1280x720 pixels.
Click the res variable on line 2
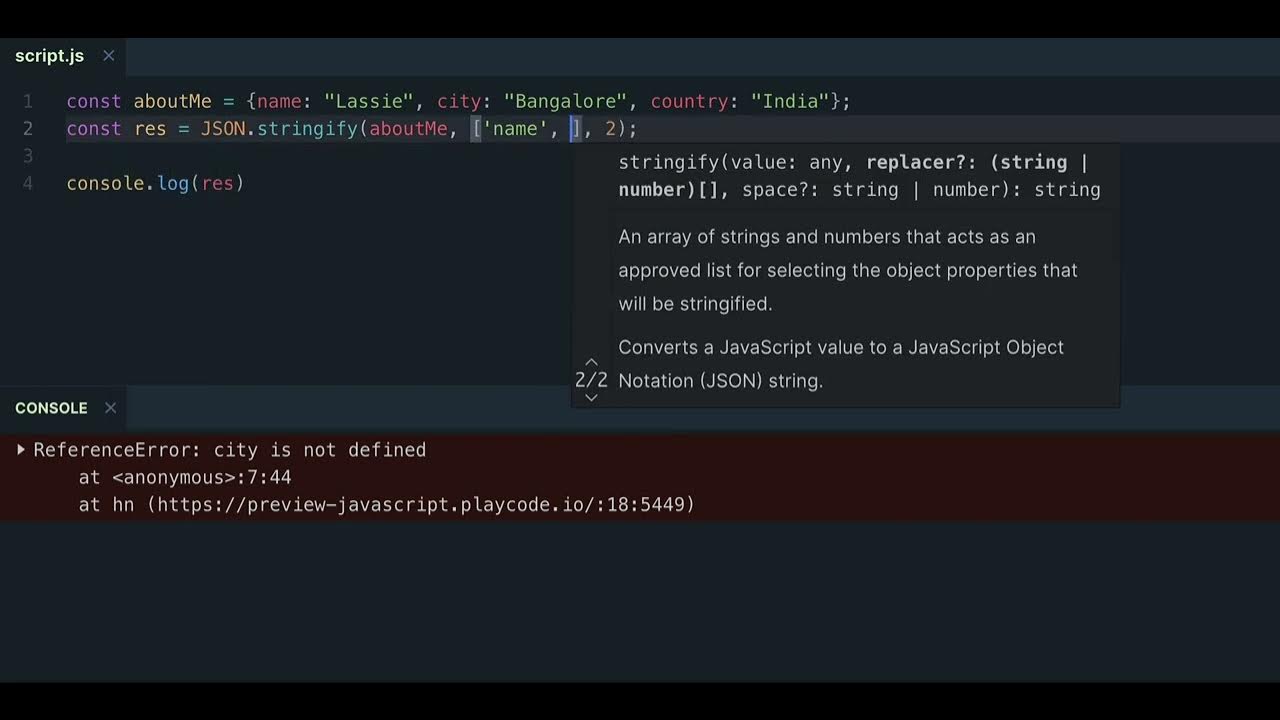(150, 129)
